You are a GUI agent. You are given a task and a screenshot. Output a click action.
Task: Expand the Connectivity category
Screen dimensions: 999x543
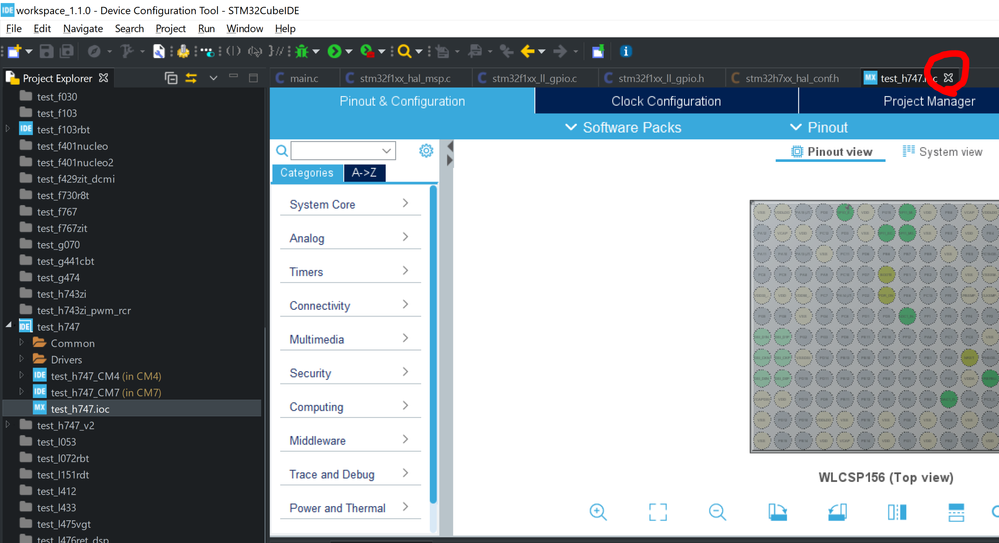point(350,305)
